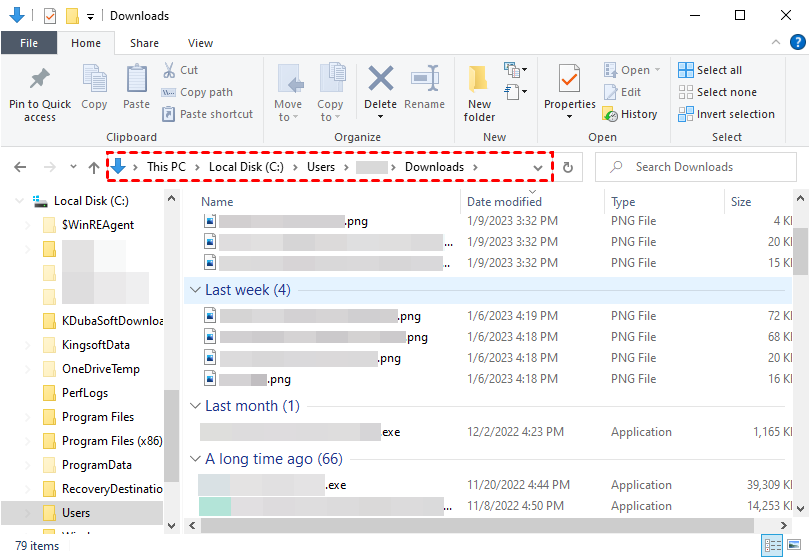Screen dimensions: 810x558
Task: Open the File menu
Action: tap(29, 43)
